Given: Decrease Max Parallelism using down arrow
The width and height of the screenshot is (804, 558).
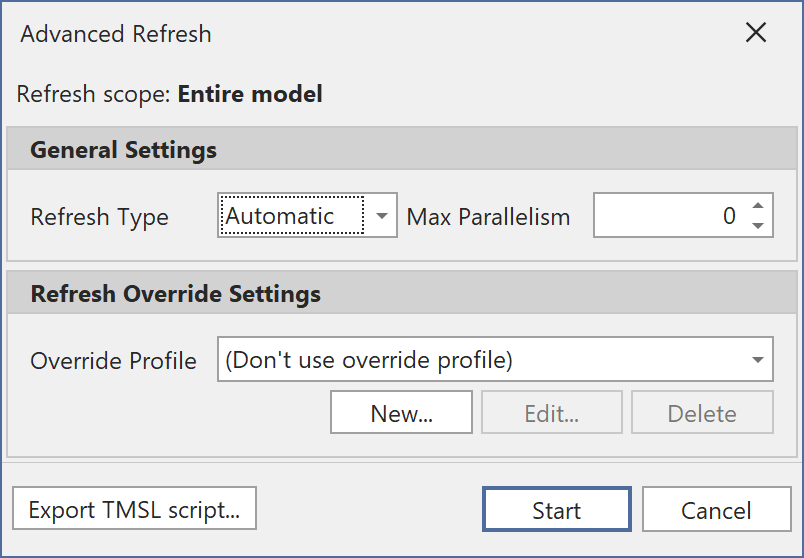Looking at the screenshot, I should coord(758,226).
